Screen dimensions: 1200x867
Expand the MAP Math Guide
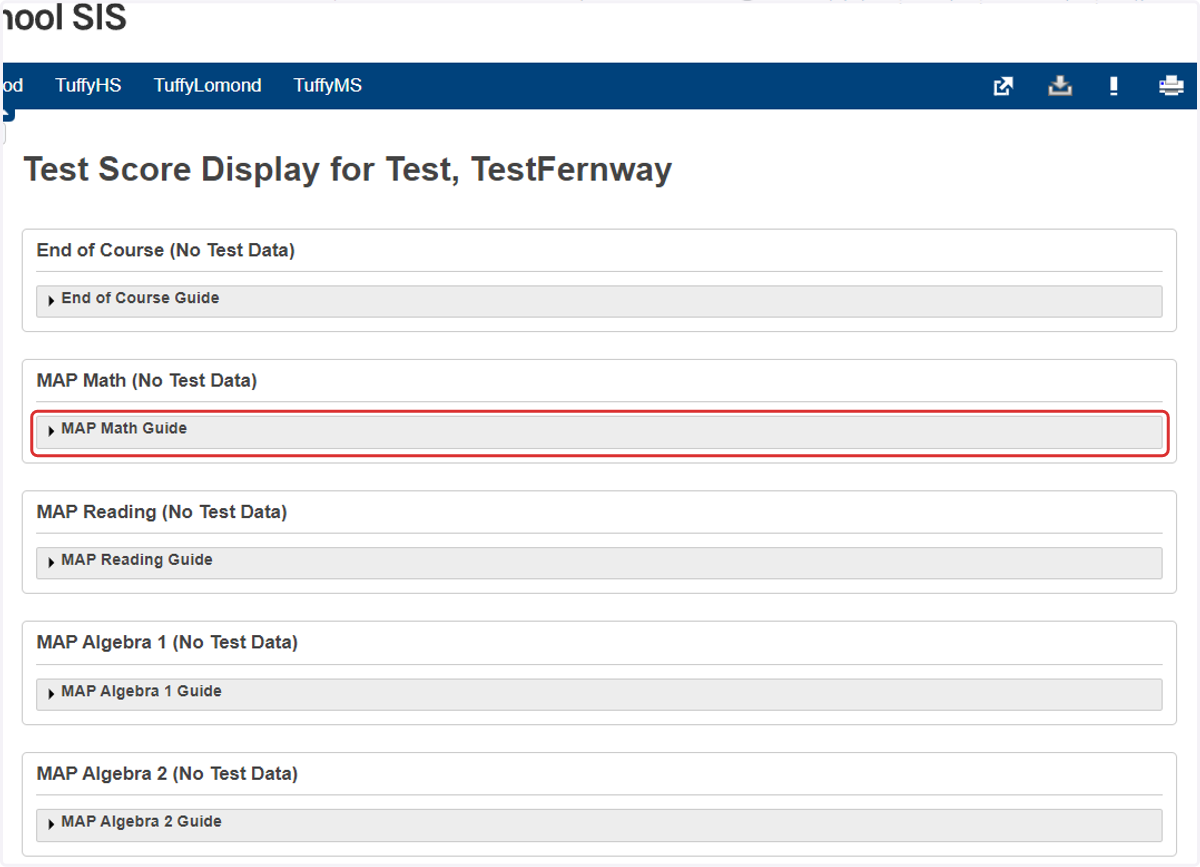[599, 432]
